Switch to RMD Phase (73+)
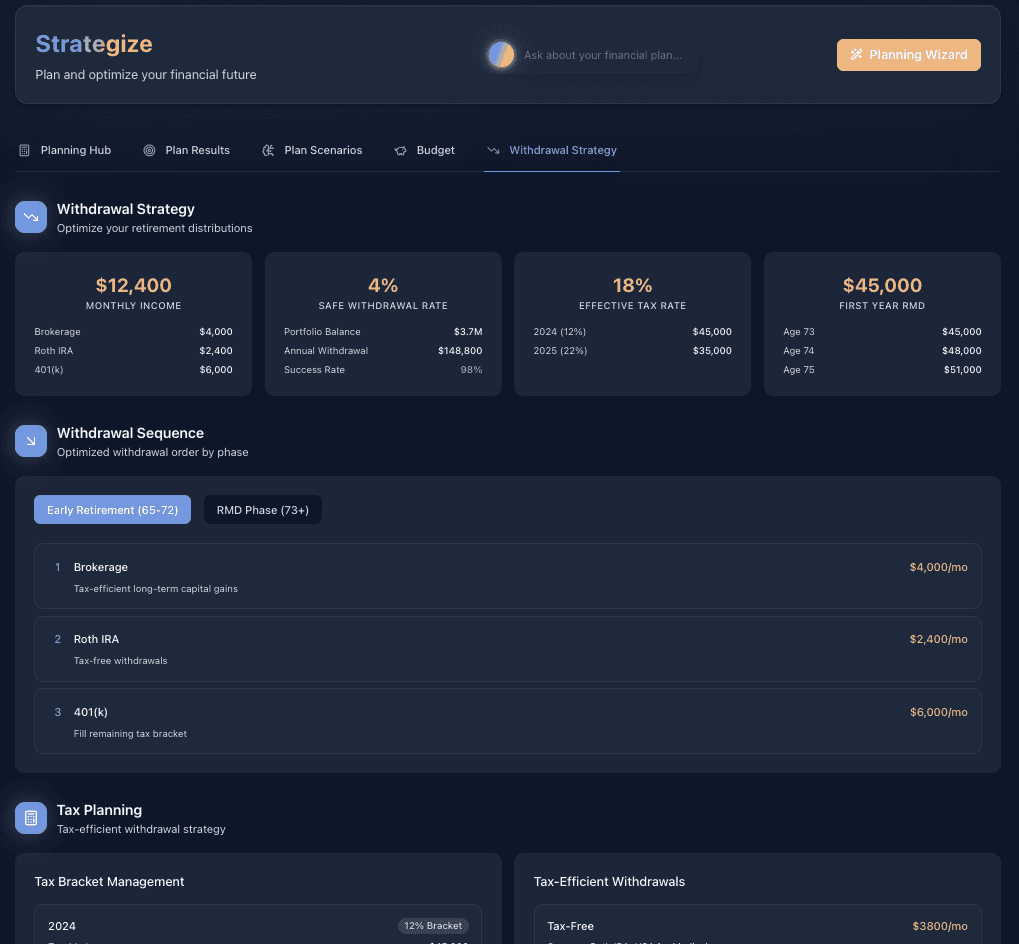The width and height of the screenshot is (1019, 944). pyautogui.click(x=262, y=510)
